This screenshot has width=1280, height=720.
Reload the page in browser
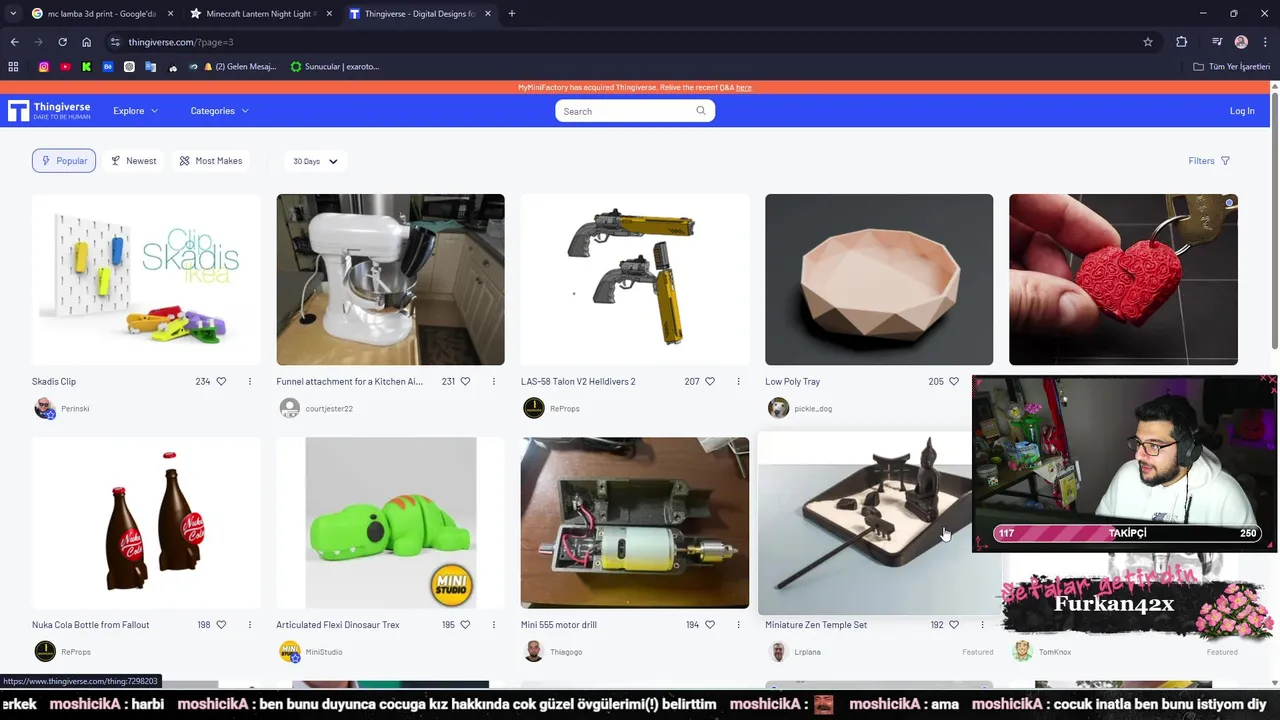tap(62, 42)
